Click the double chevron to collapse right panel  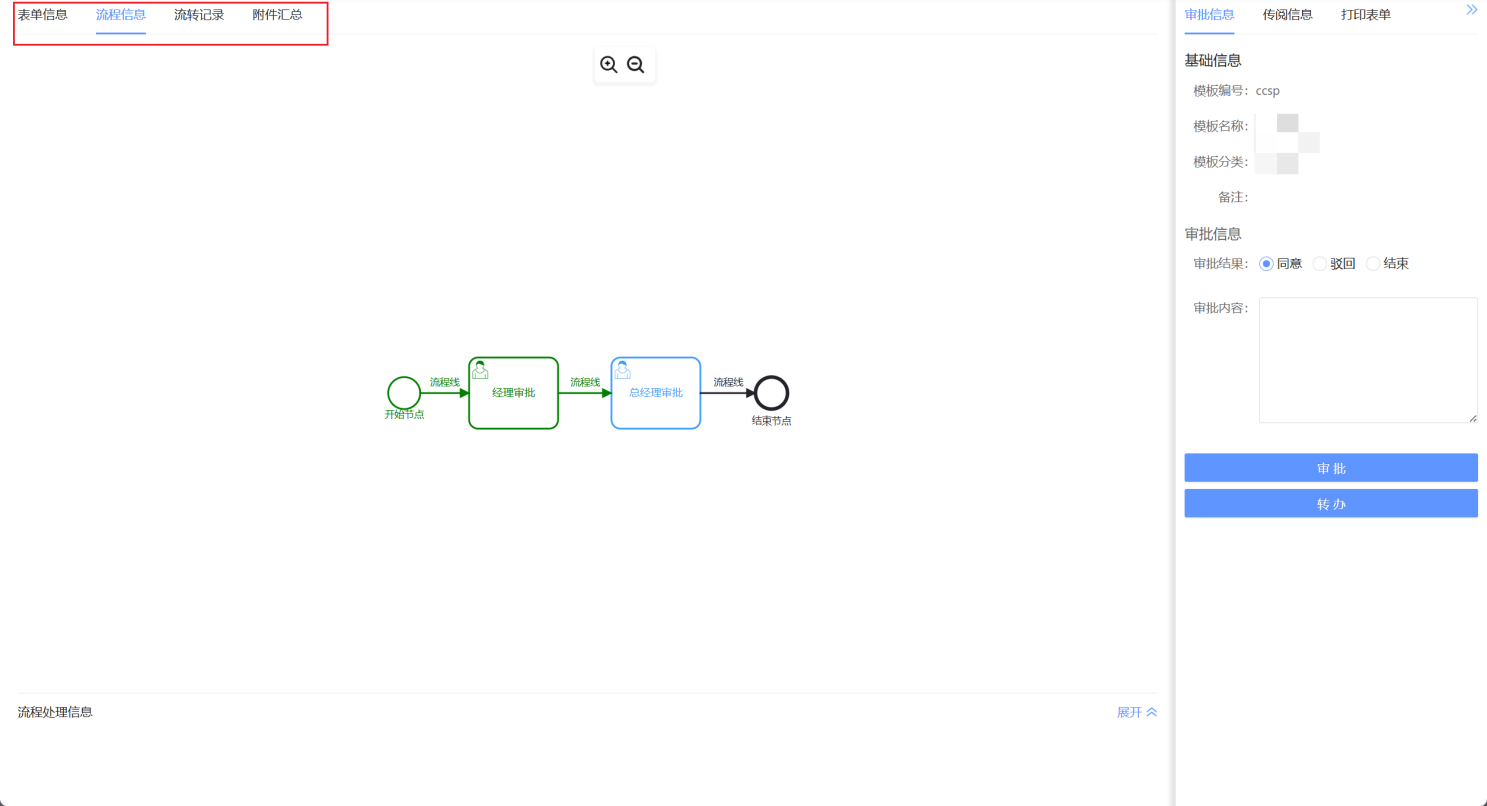1471,9
